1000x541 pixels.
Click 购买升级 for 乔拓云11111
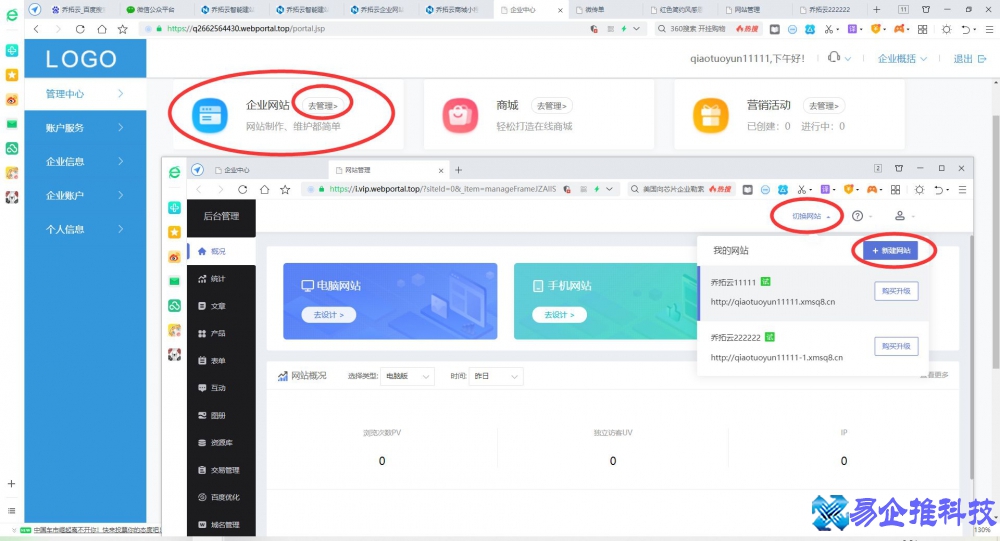896,291
